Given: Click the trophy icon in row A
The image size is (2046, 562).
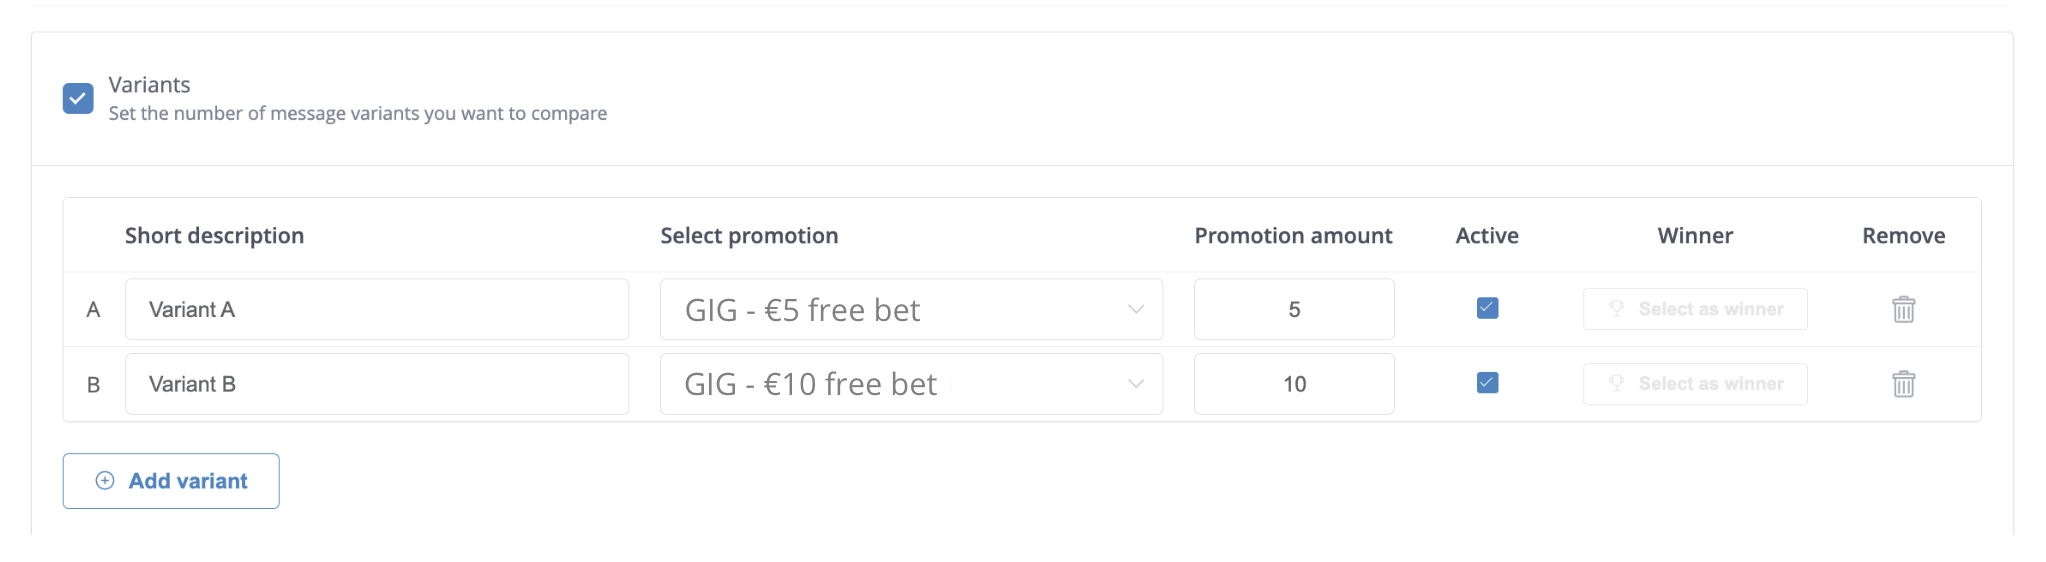Looking at the screenshot, I should pyautogui.click(x=1616, y=309).
